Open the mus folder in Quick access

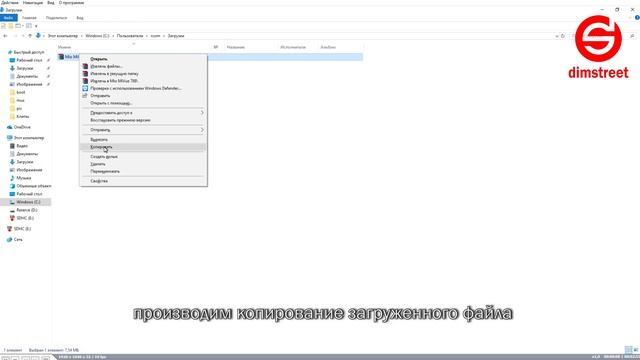(20, 100)
